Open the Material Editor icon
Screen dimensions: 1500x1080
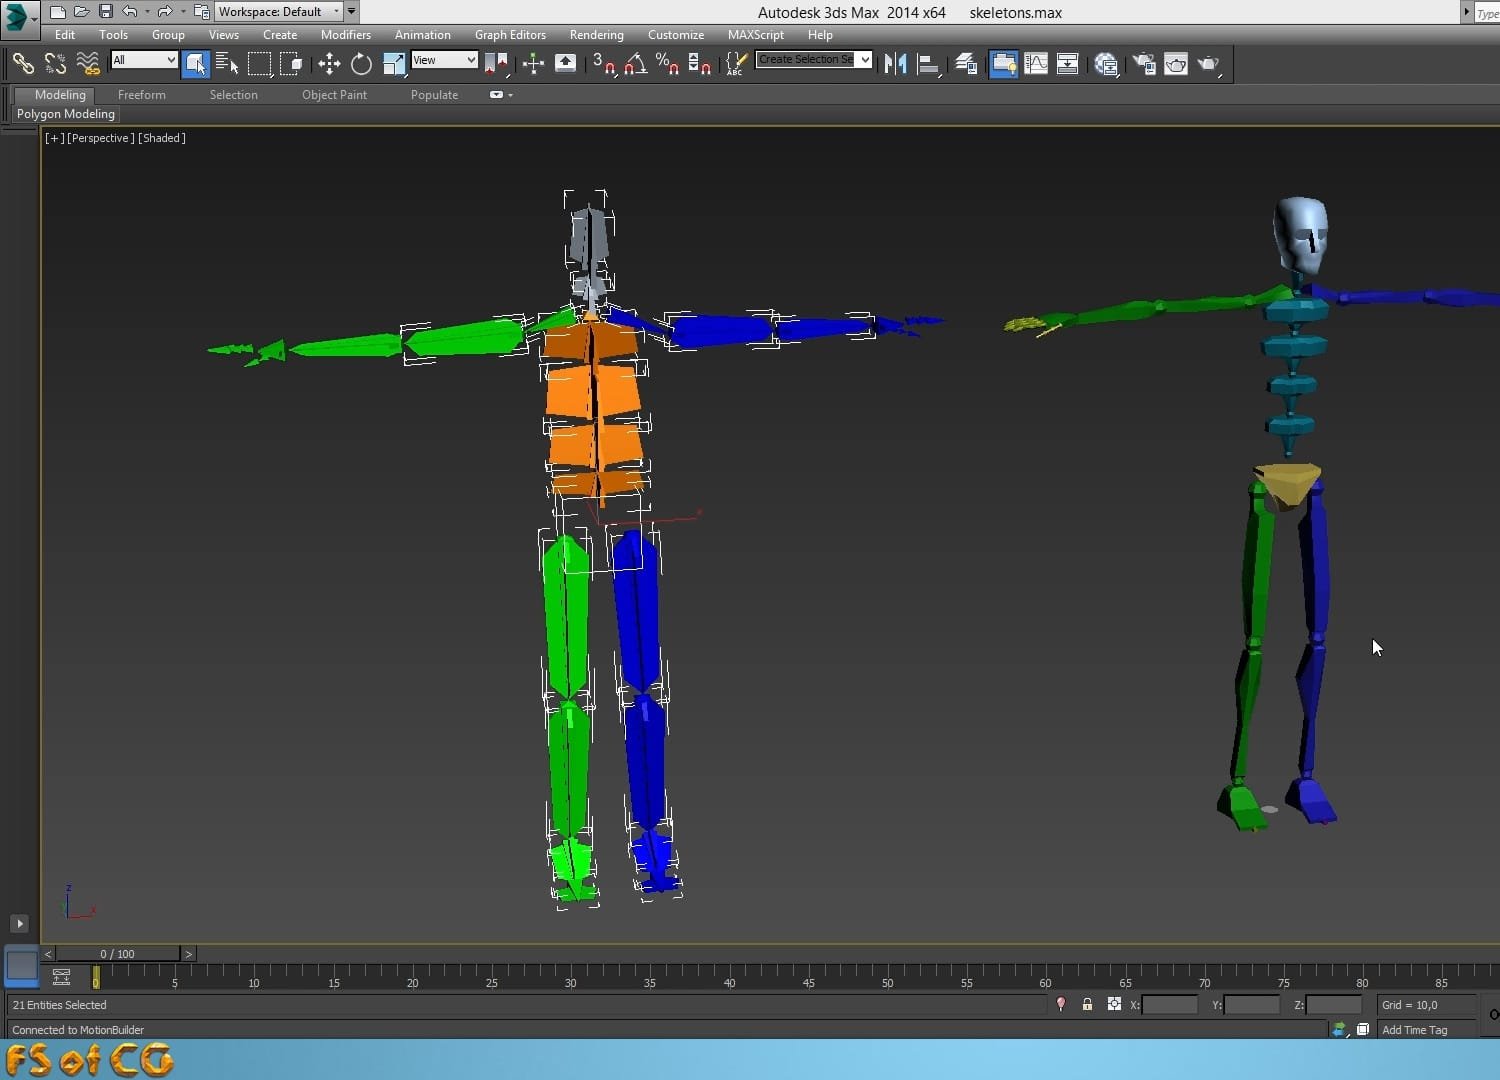[1106, 64]
